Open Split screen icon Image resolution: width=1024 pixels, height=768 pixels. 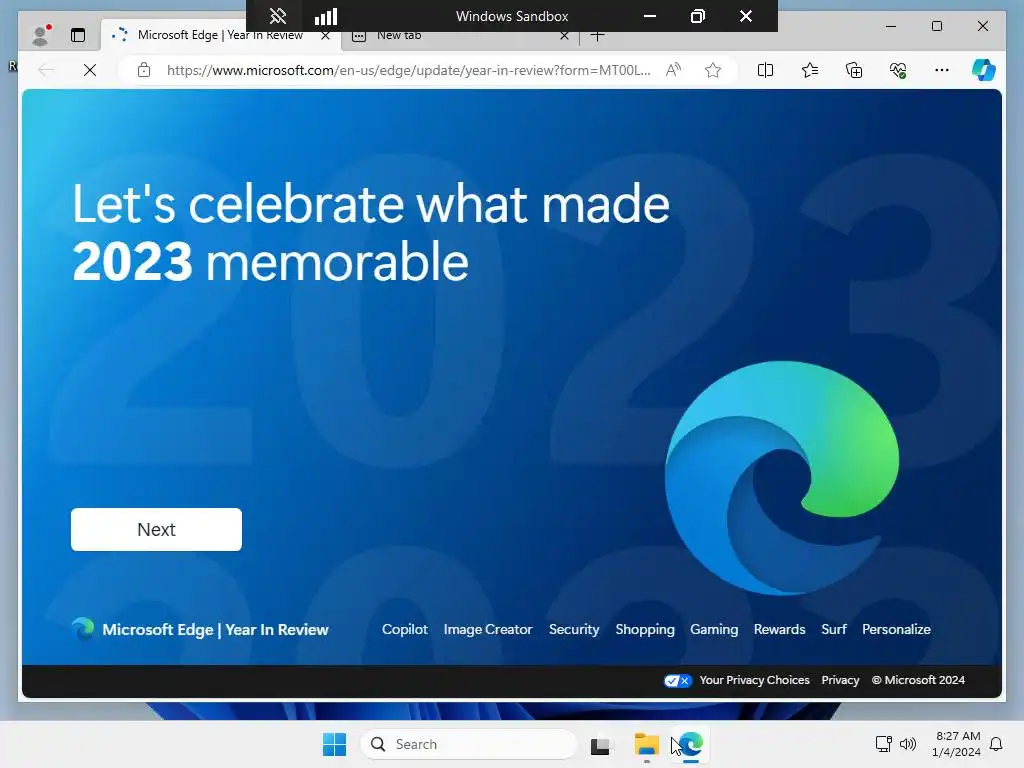[x=765, y=70]
